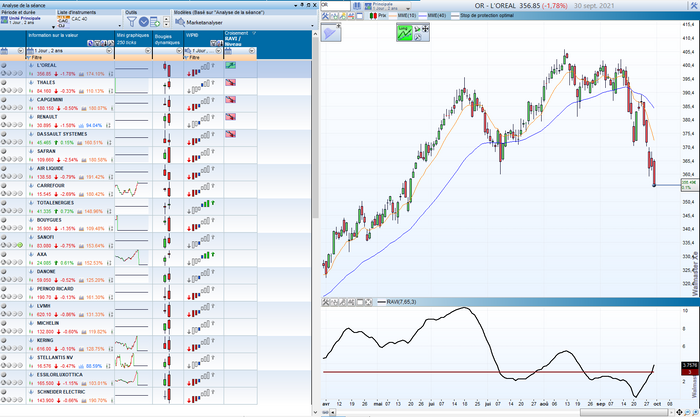The width and height of the screenshot is (700, 417).
Task: Click the Mini graphiques column header
Action: (x=133, y=38)
